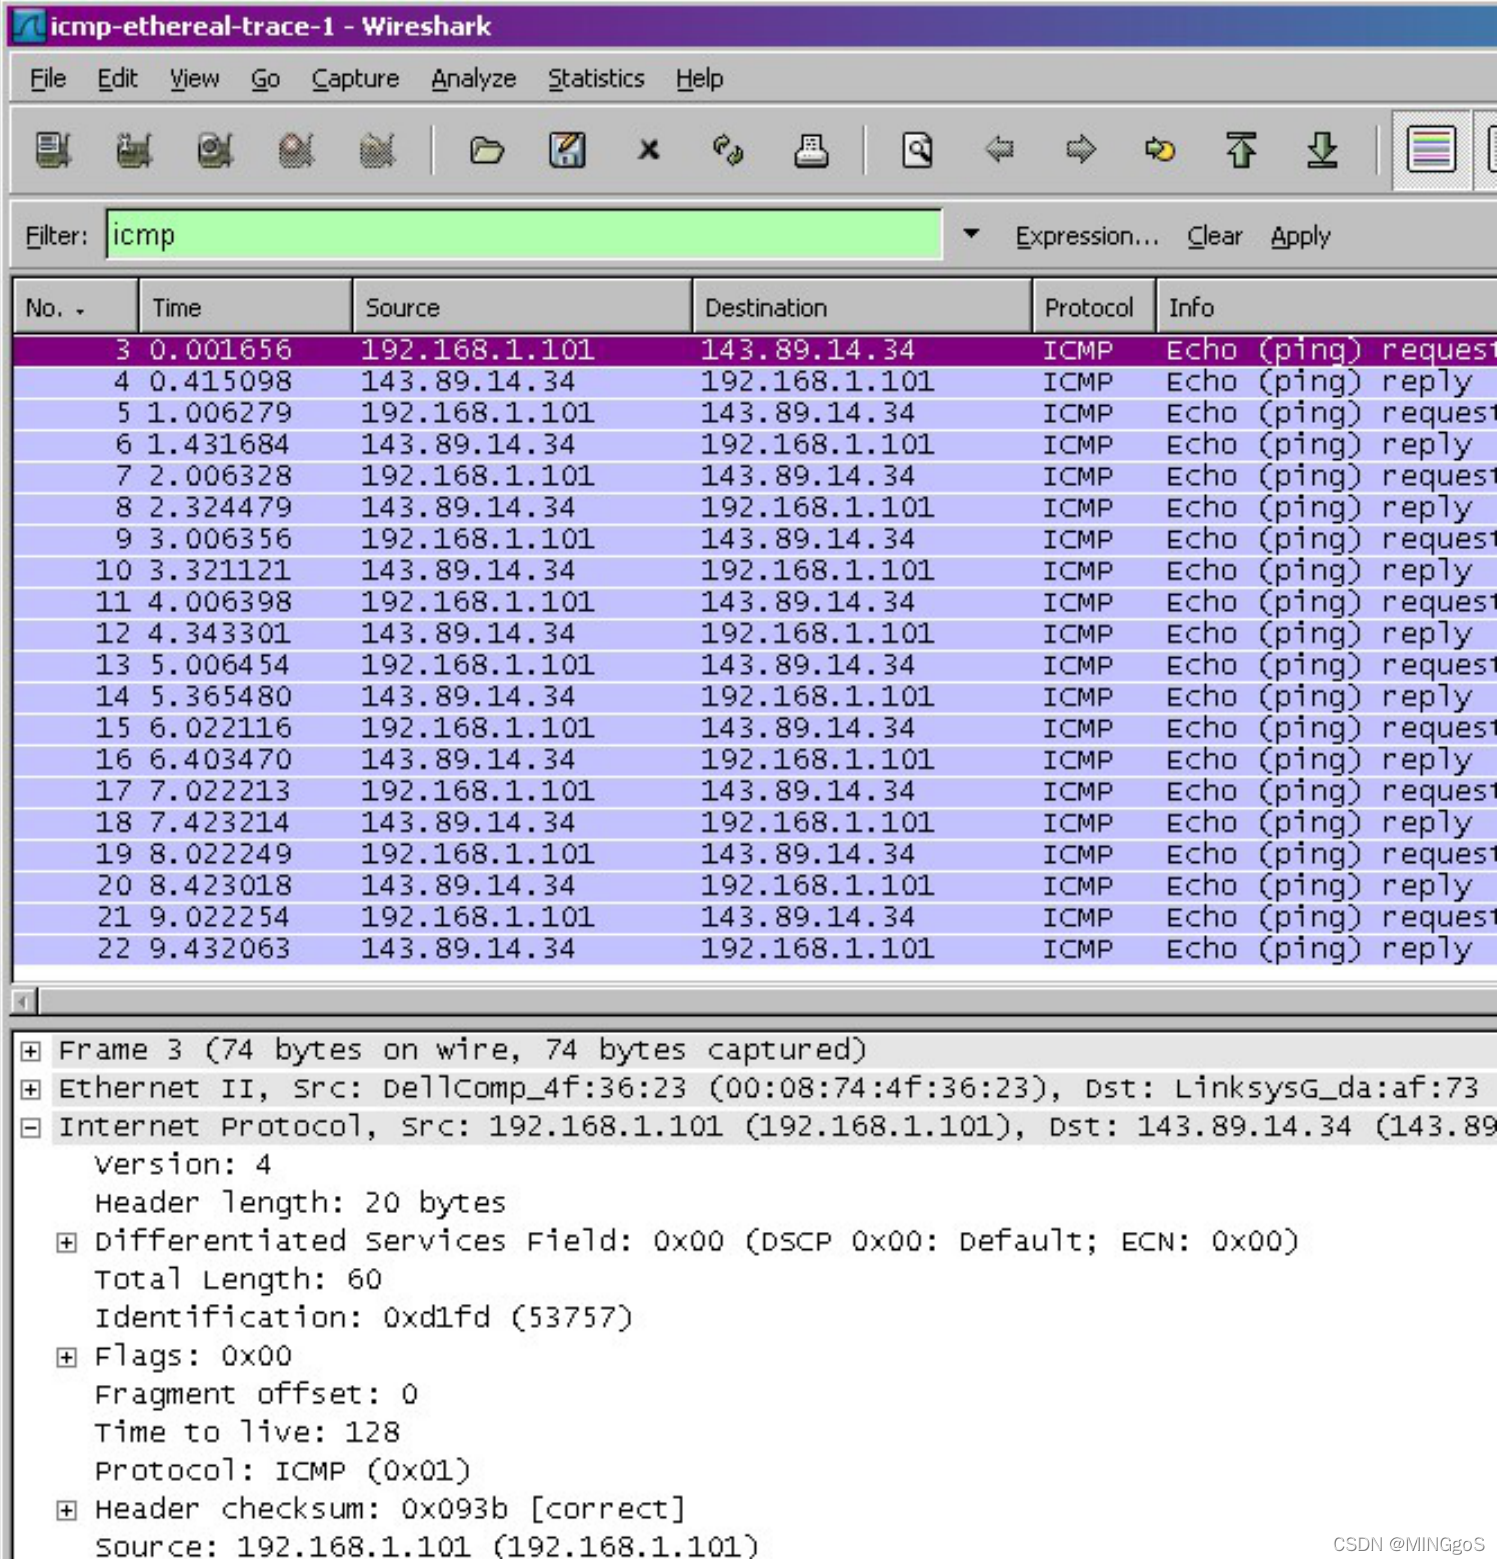Viewport: 1500px width, 1564px height.
Task: Click into the icmp filter input field
Action: coord(524,235)
